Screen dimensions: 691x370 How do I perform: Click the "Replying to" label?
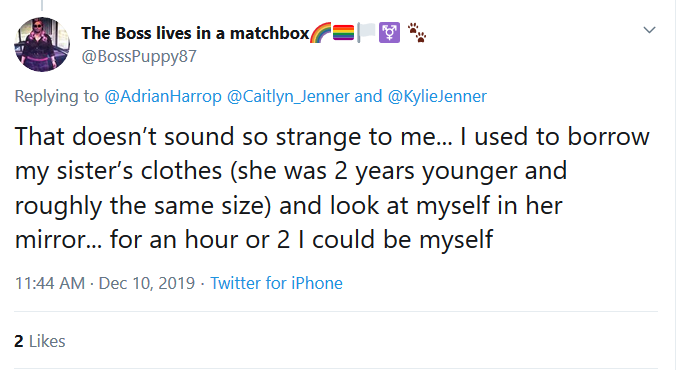[x=57, y=96]
